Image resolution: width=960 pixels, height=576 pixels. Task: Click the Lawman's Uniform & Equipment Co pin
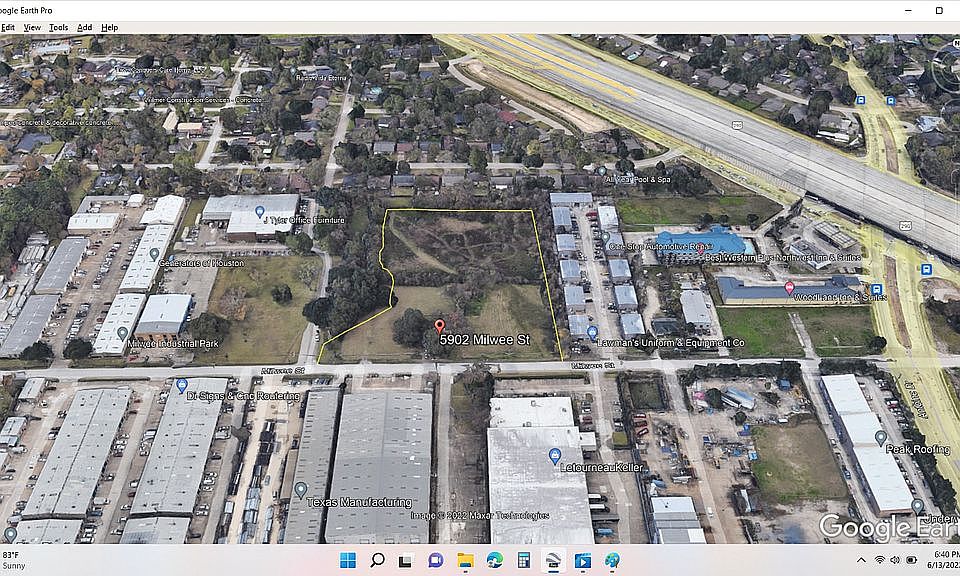coord(592,332)
